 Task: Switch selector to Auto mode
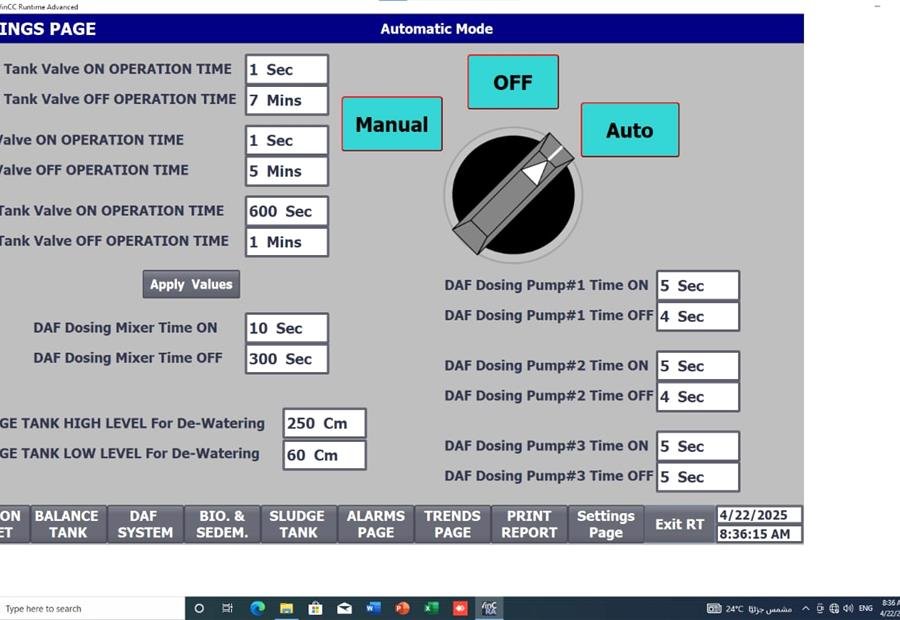(x=630, y=130)
